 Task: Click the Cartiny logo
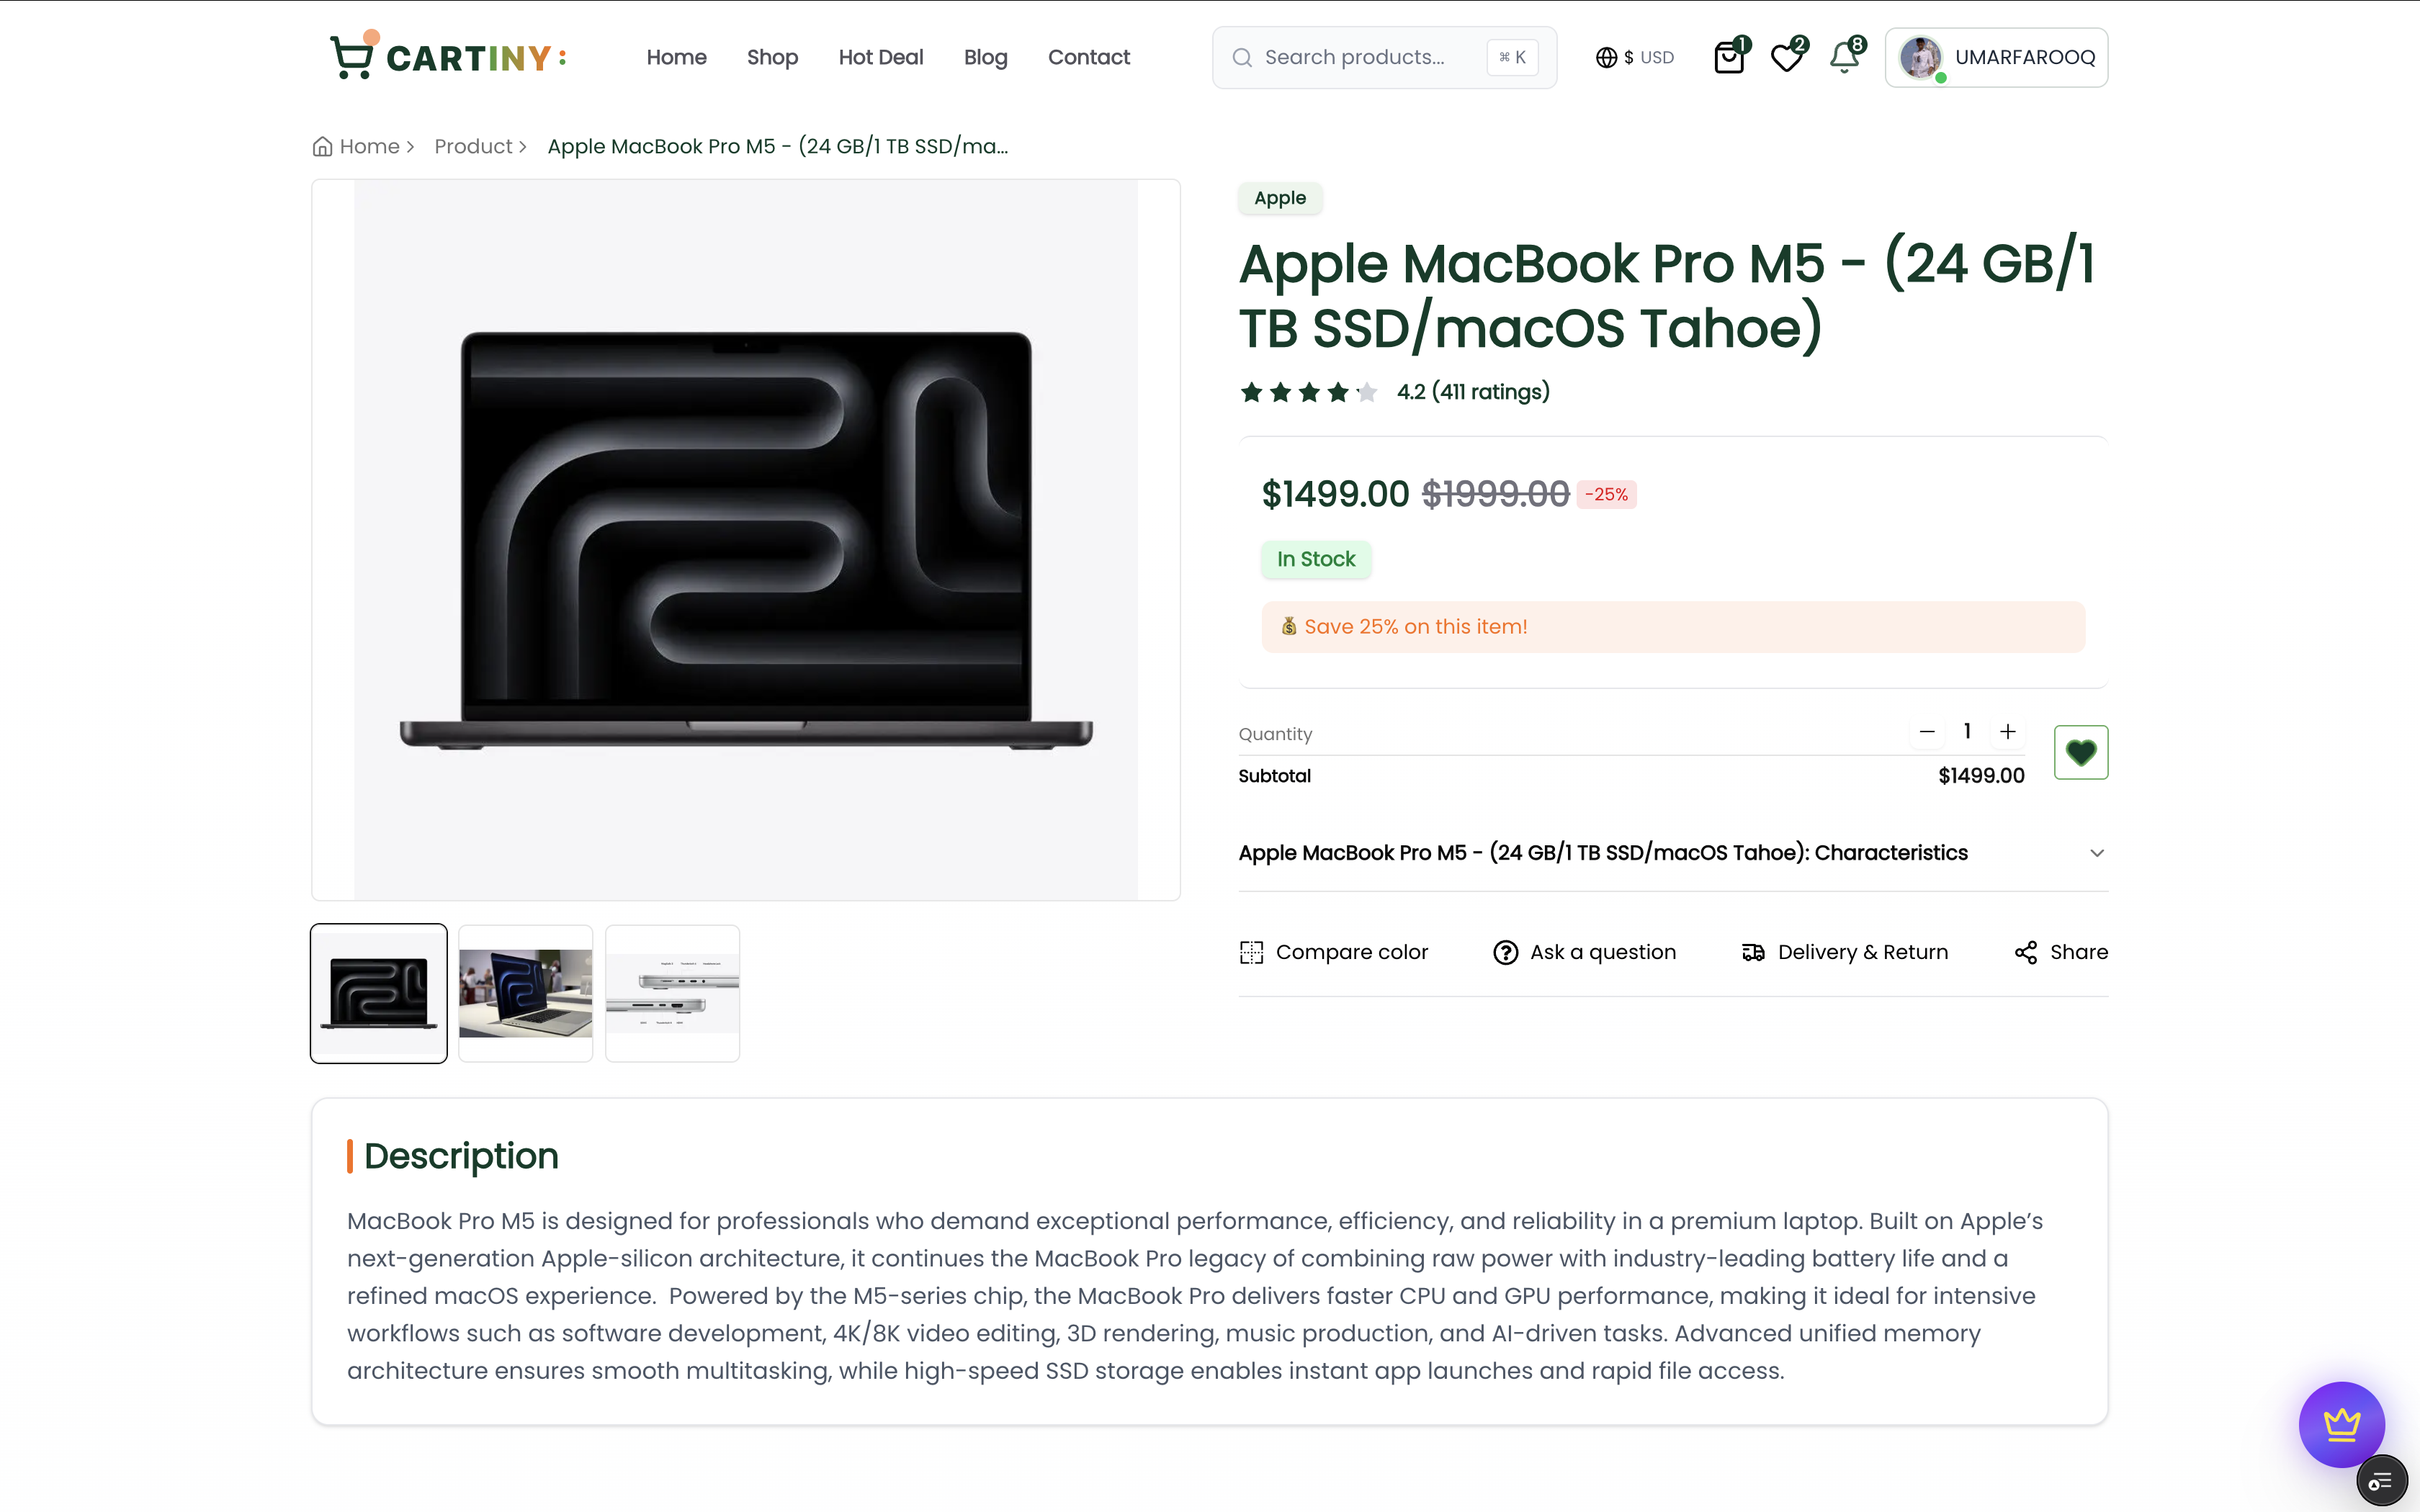click(449, 57)
